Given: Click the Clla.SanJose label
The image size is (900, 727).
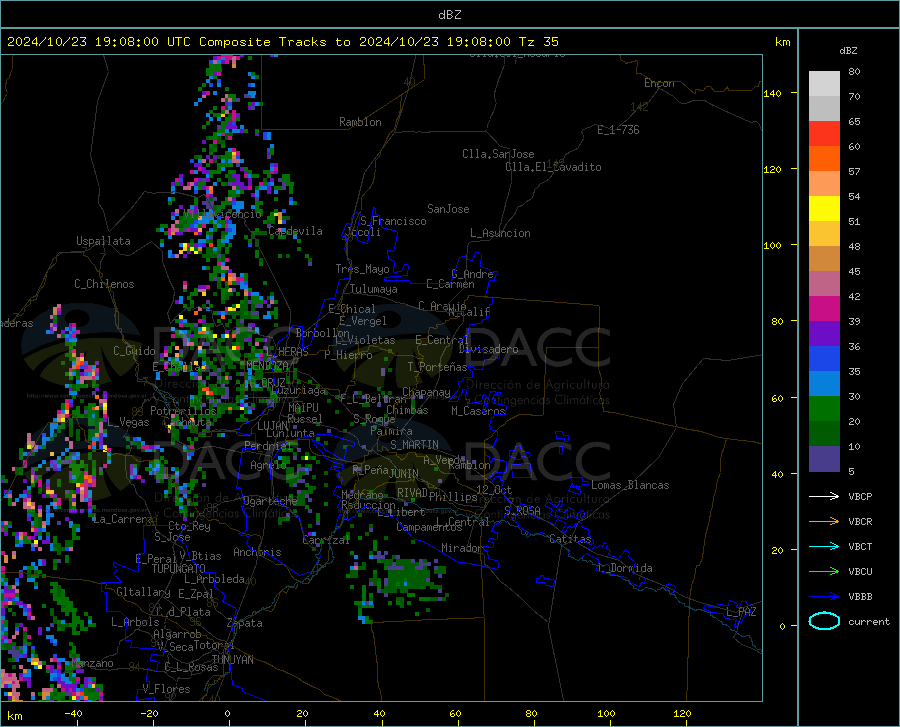Looking at the screenshot, I should [498, 154].
